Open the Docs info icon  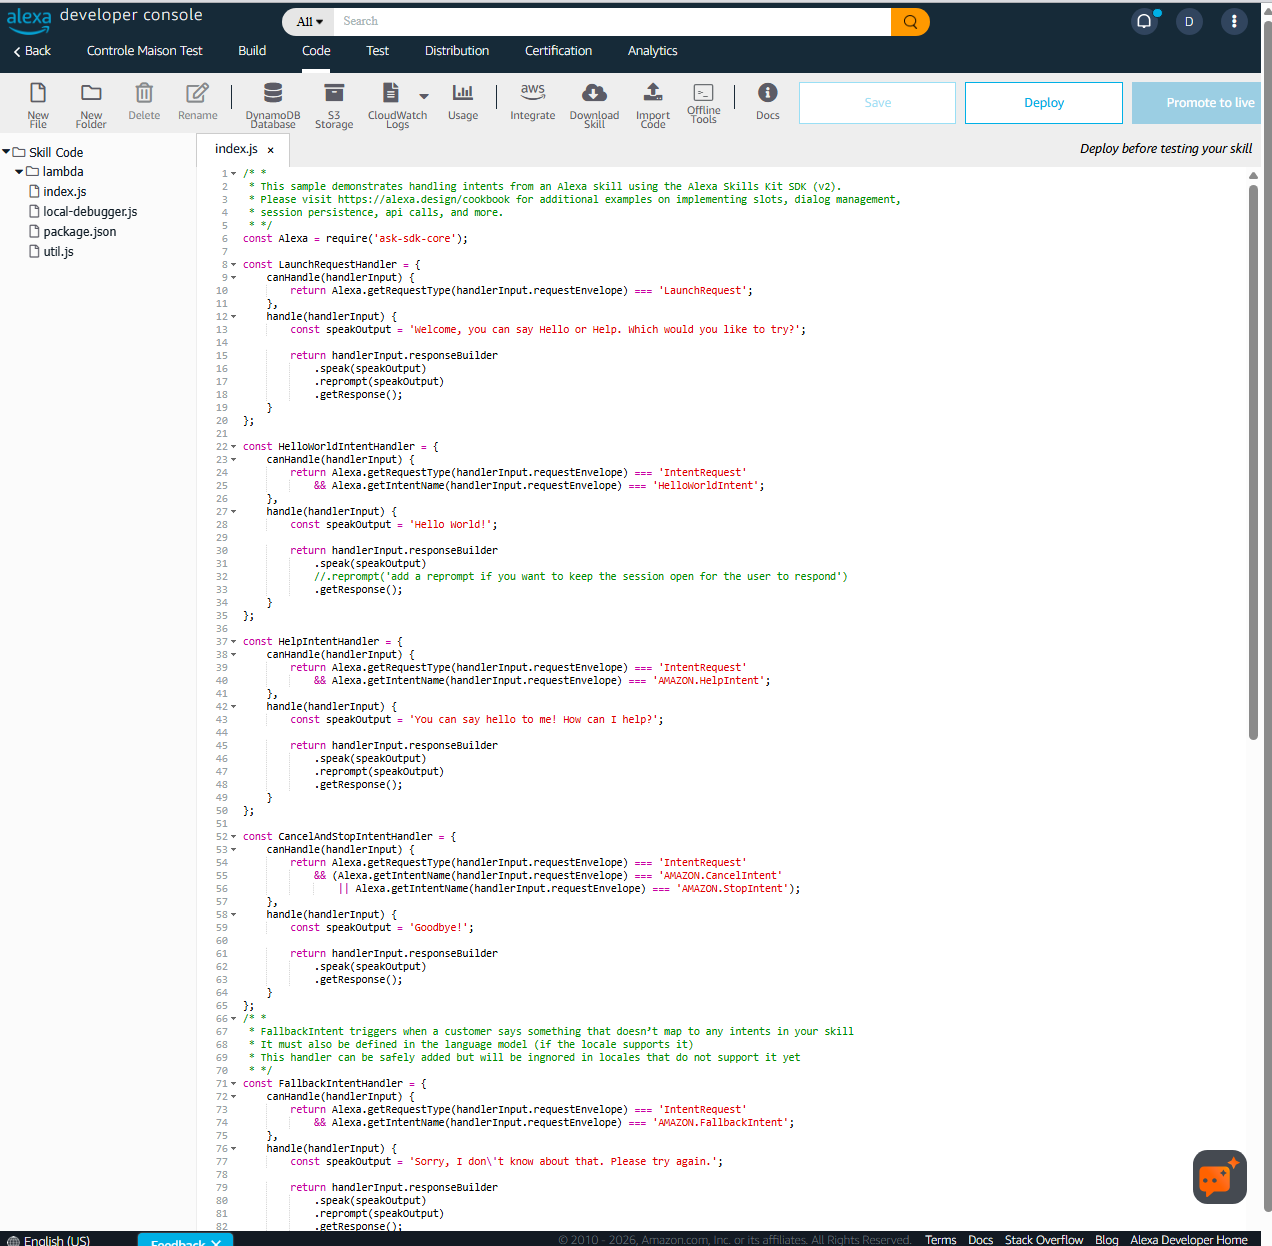pos(767,94)
